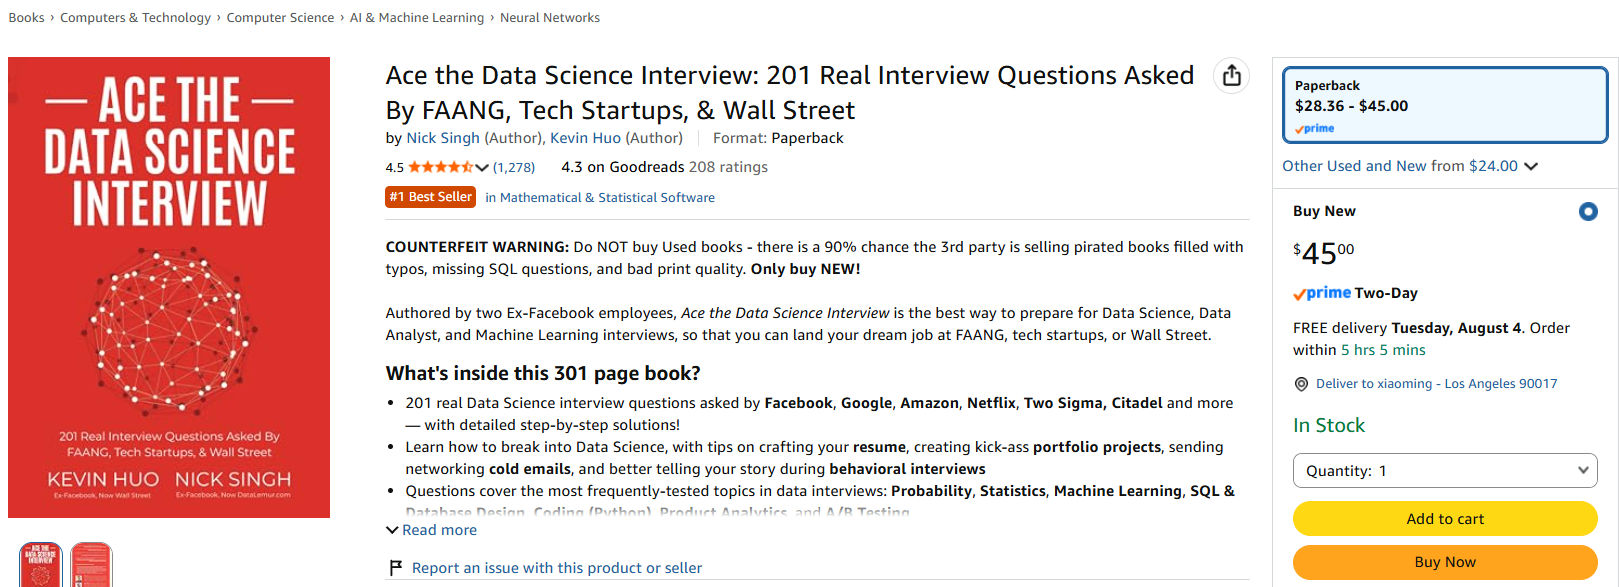Open rating breakdown chevron next to stars
1619x587 pixels.
pyautogui.click(x=482, y=167)
